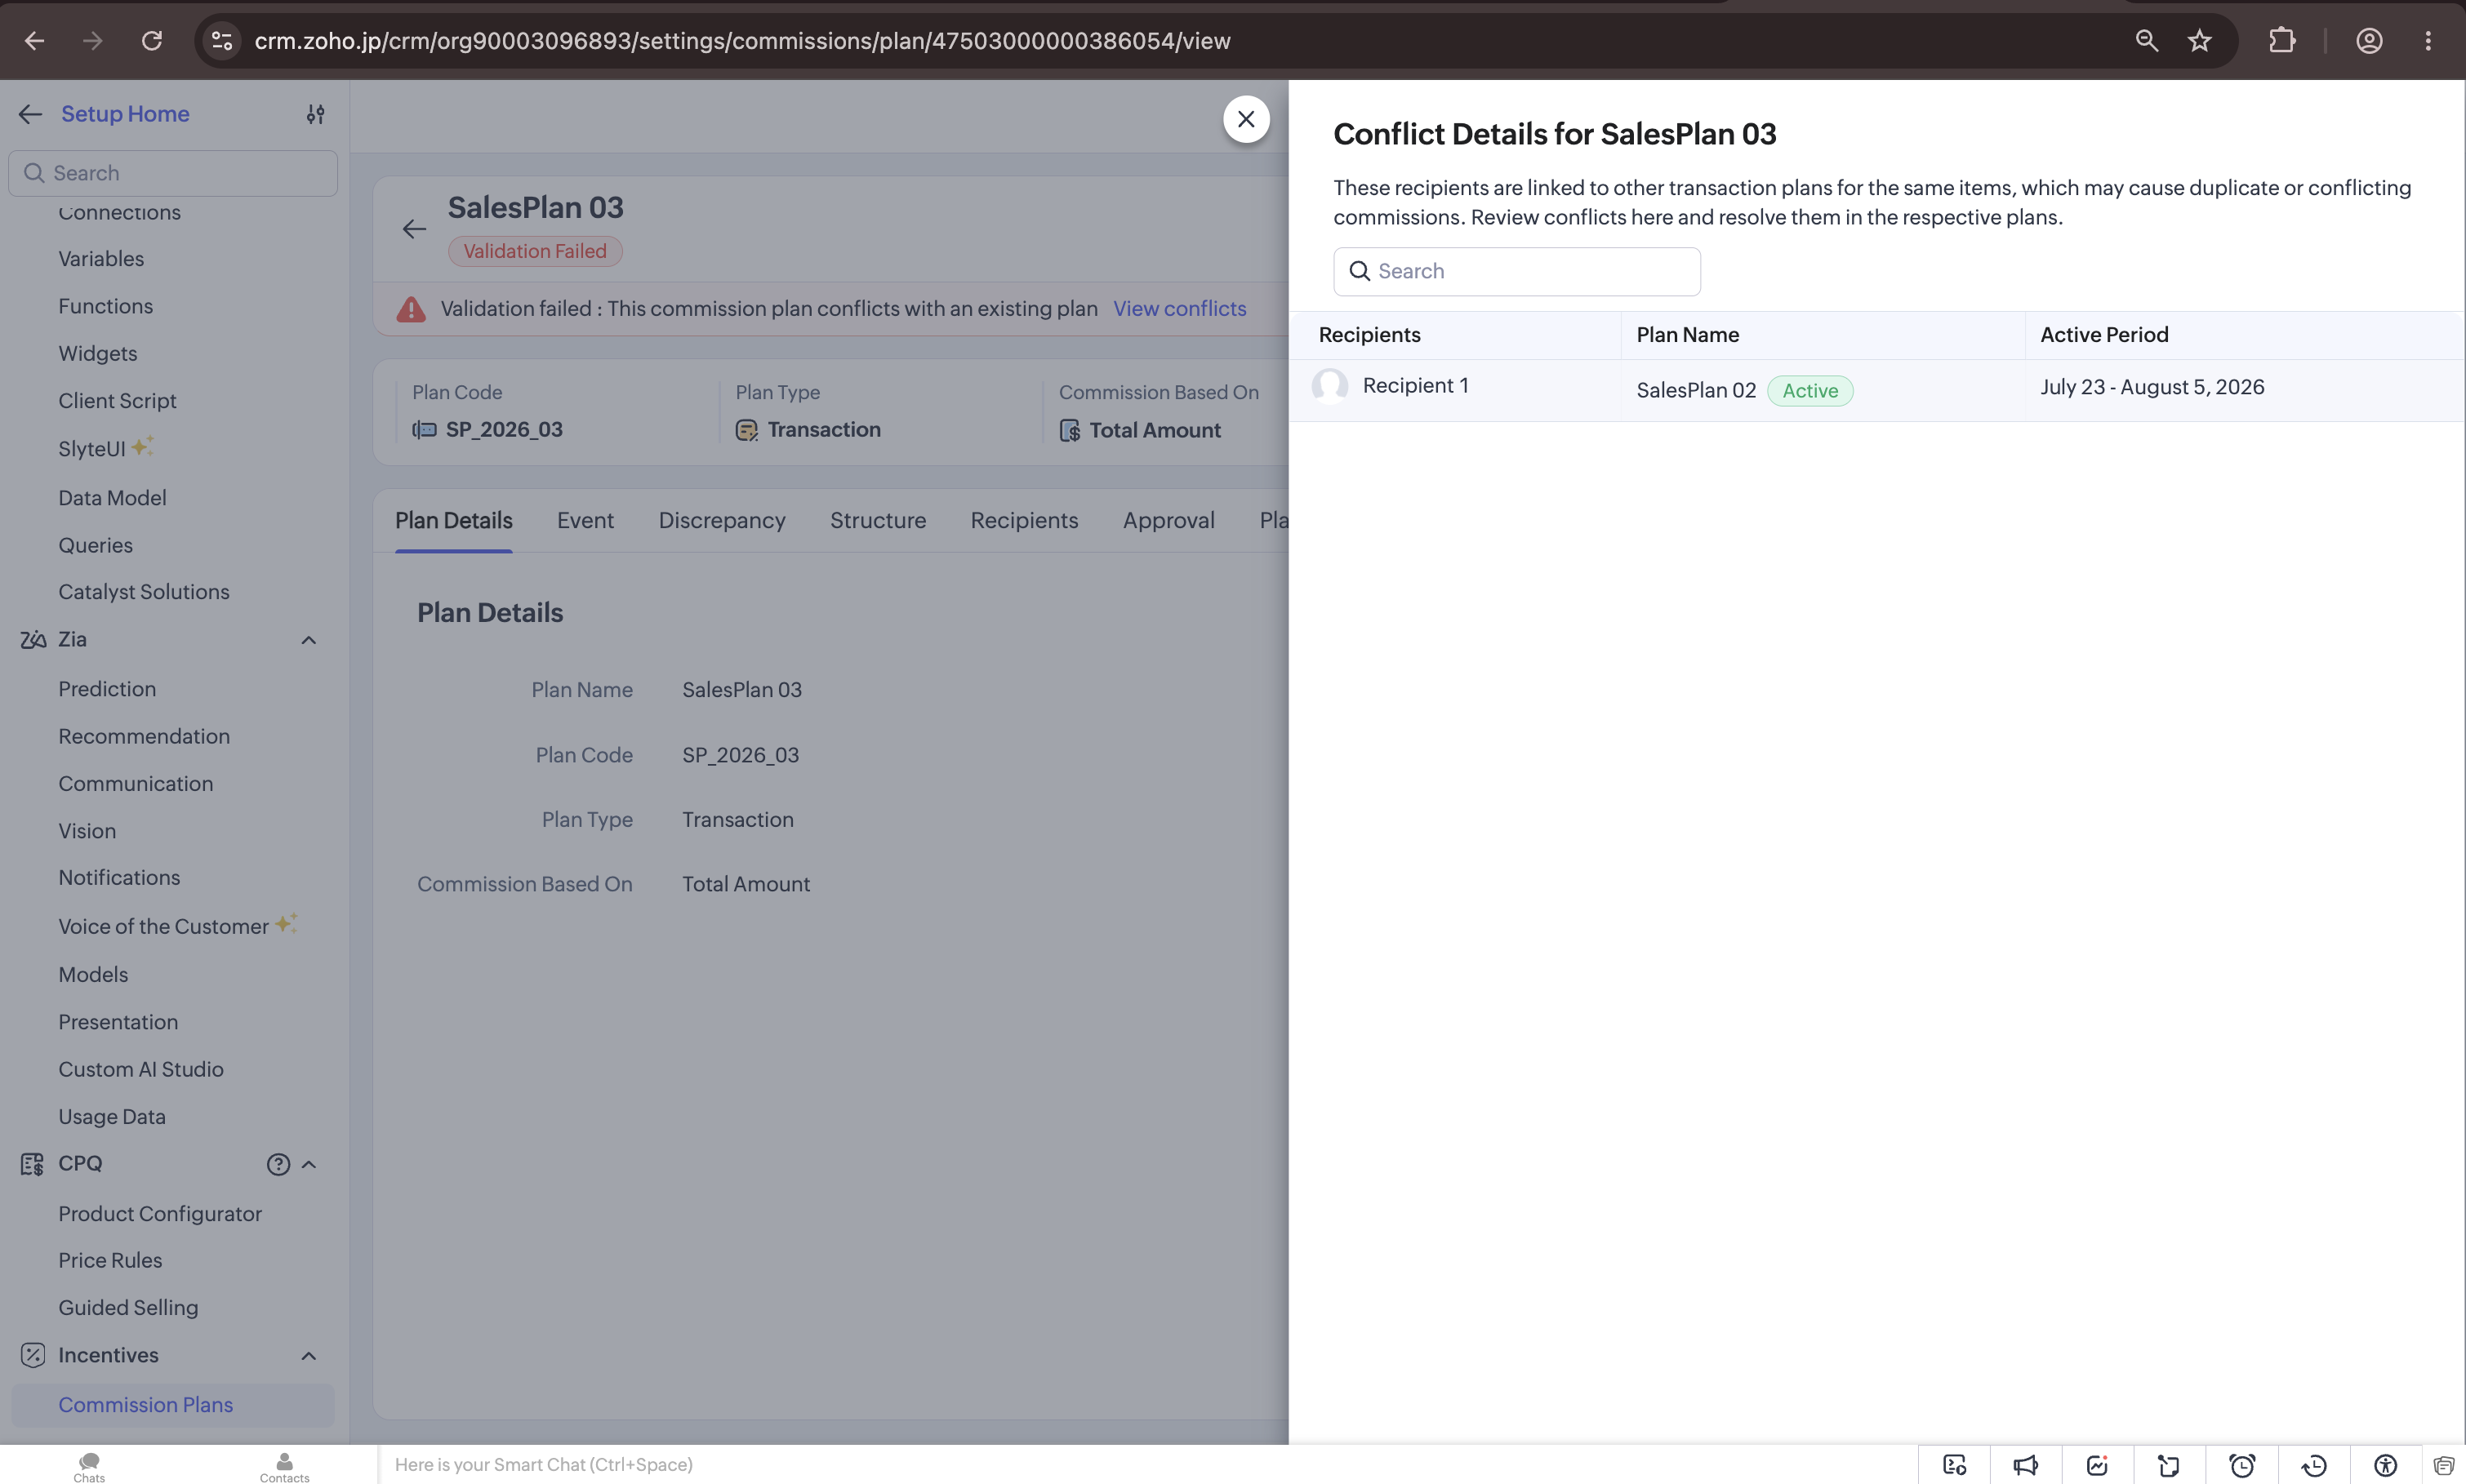Open Price Rules in the sidebar
The width and height of the screenshot is (2466, 1484).
click(110, 1260)
